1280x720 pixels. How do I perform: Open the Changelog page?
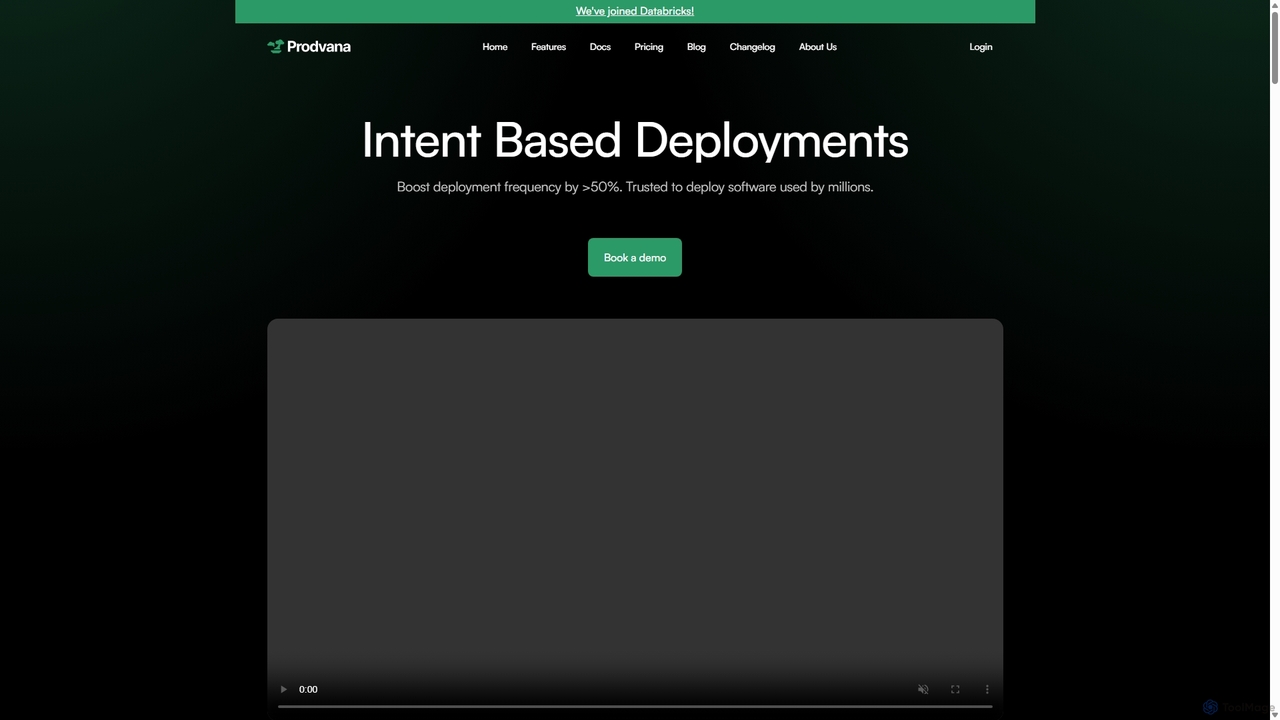click(x=752, y=47)
